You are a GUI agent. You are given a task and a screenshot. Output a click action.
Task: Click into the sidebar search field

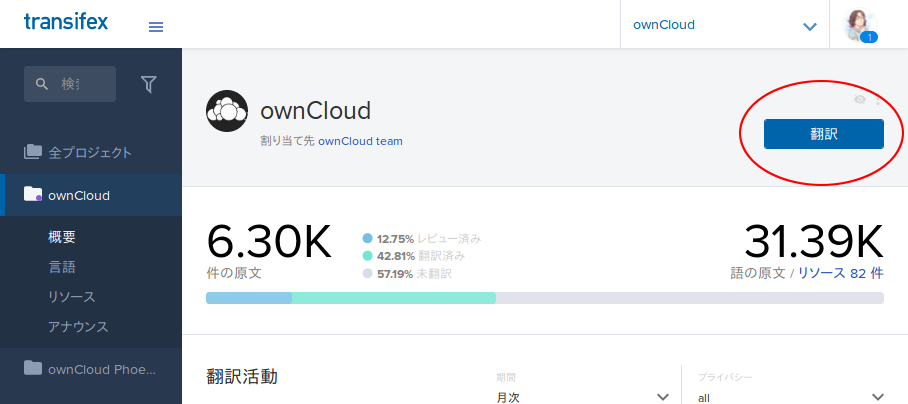click(70, 84)
